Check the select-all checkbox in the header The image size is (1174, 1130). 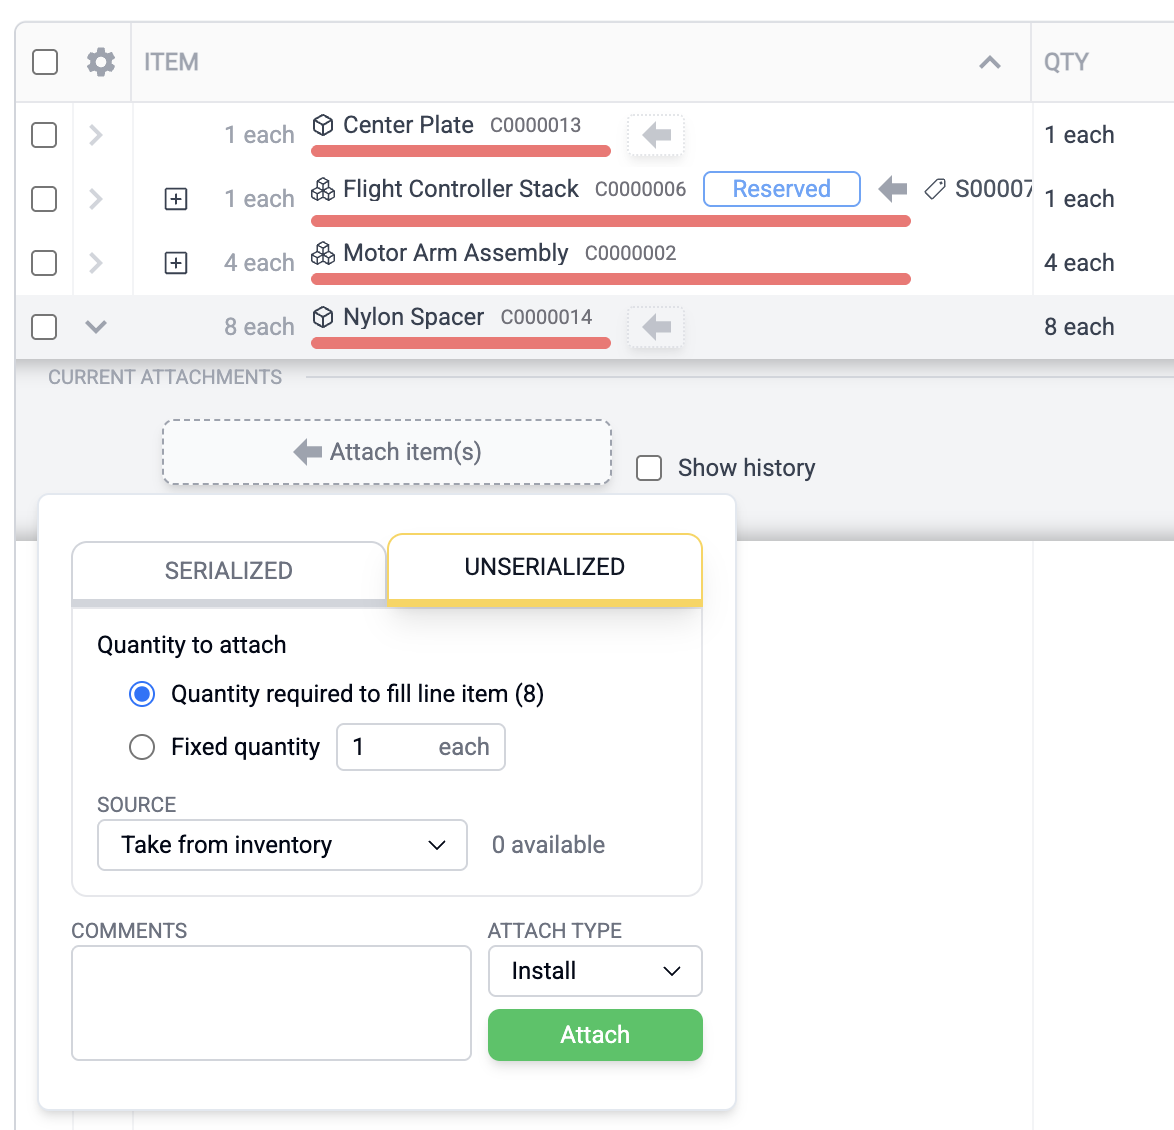(44, 61)
